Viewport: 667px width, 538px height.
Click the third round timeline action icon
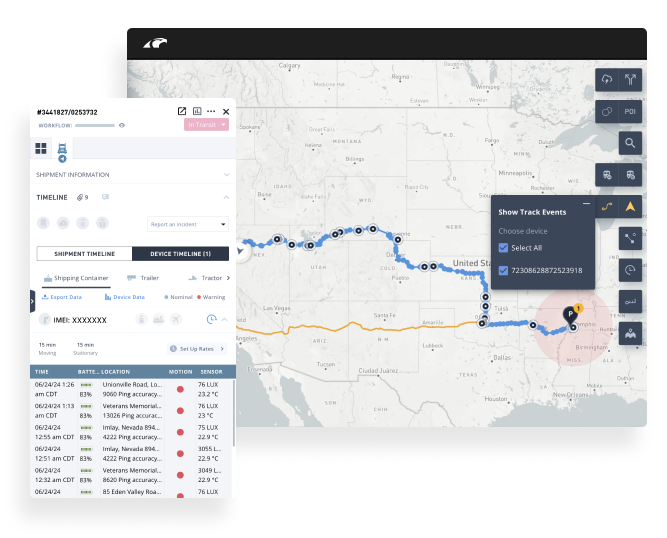click(x=83, y=223)
